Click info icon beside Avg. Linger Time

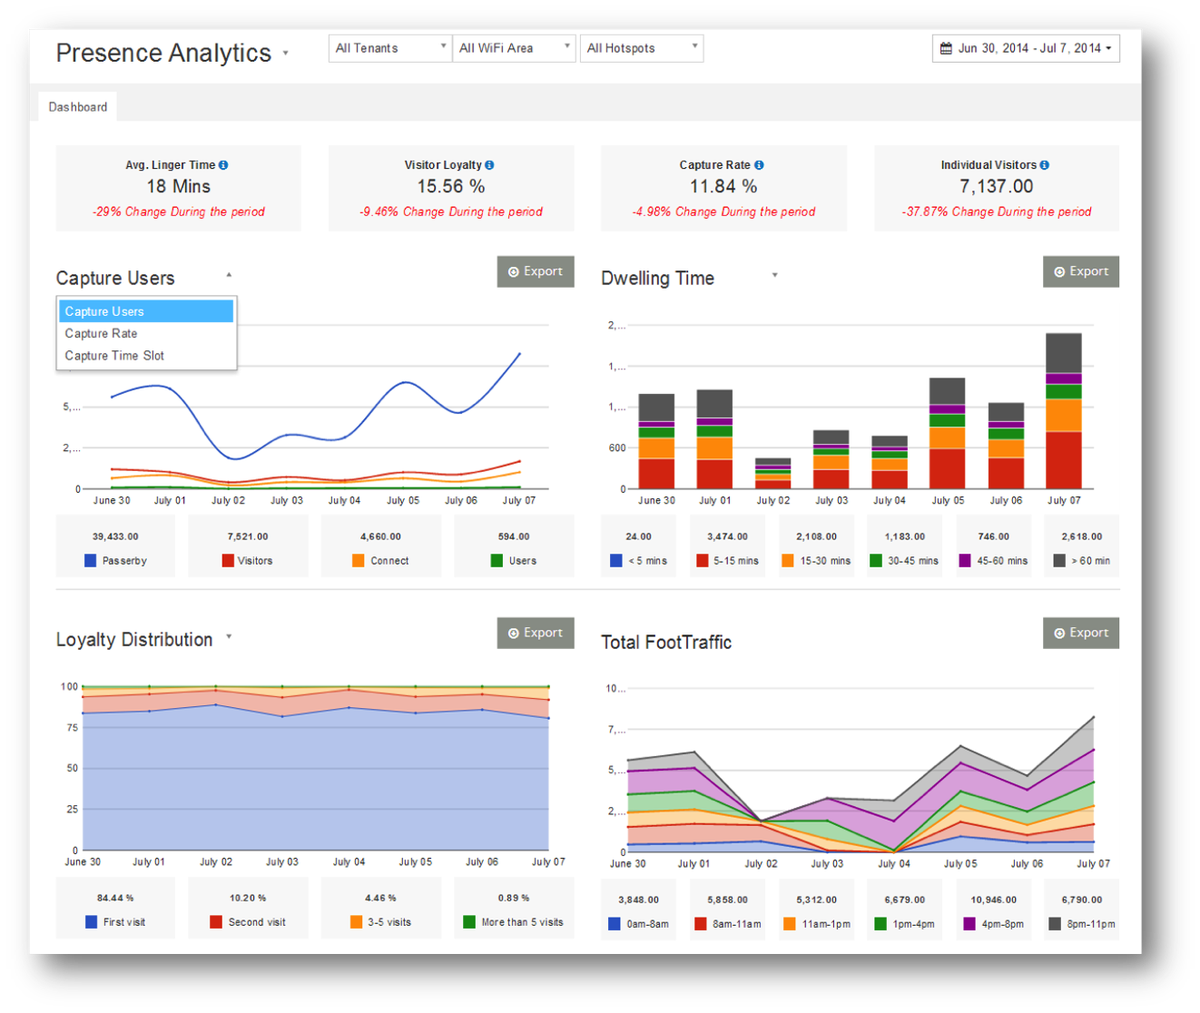tap(223, 165)
